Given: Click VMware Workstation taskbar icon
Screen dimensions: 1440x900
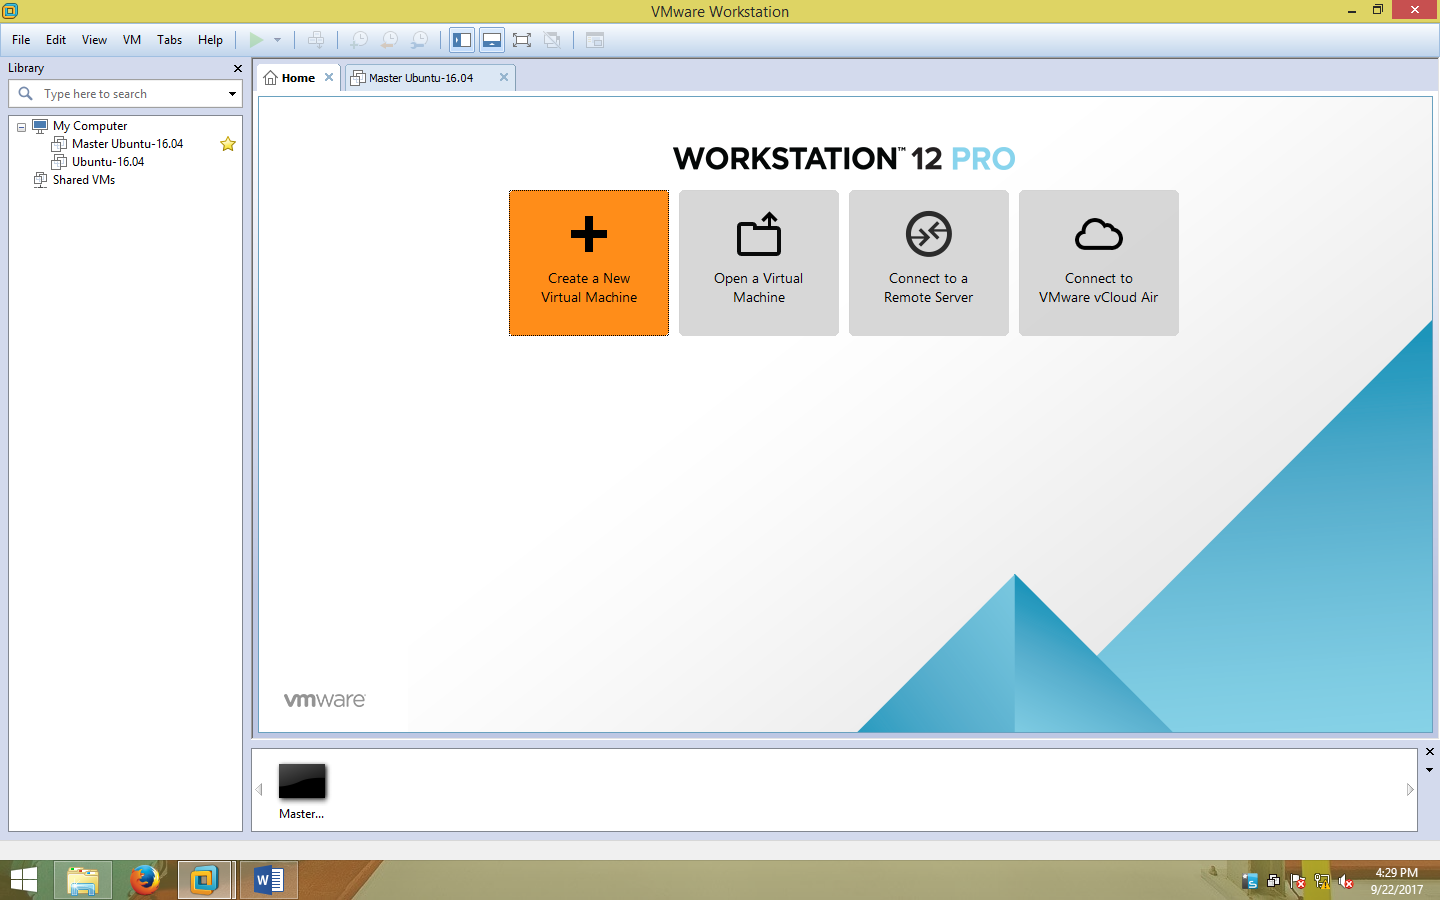Looking at the screenshot, I should (205, 880).
